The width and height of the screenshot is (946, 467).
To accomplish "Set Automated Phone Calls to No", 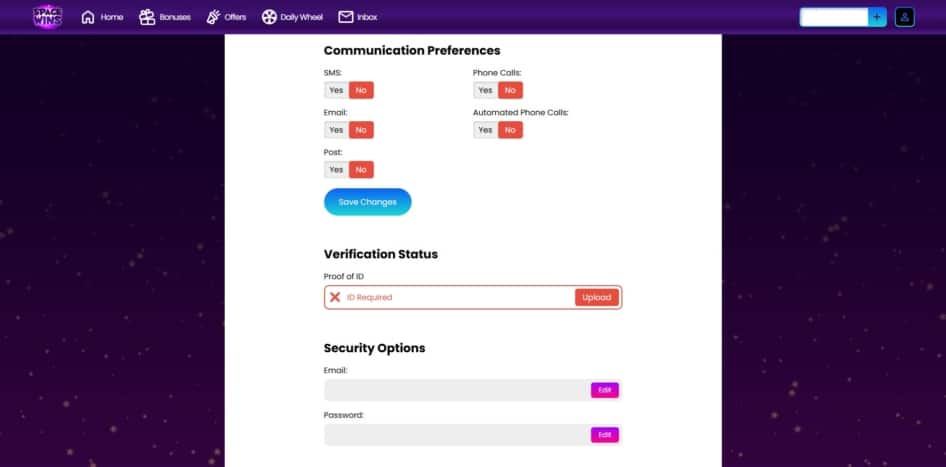I will (x=510, y=130).
